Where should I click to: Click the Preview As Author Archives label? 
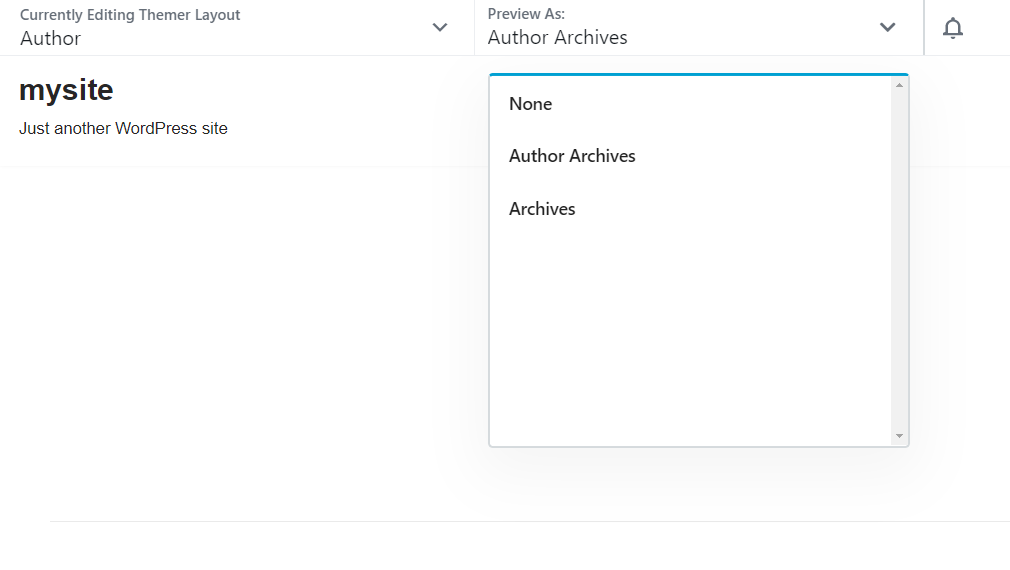[x=557, y=37]
